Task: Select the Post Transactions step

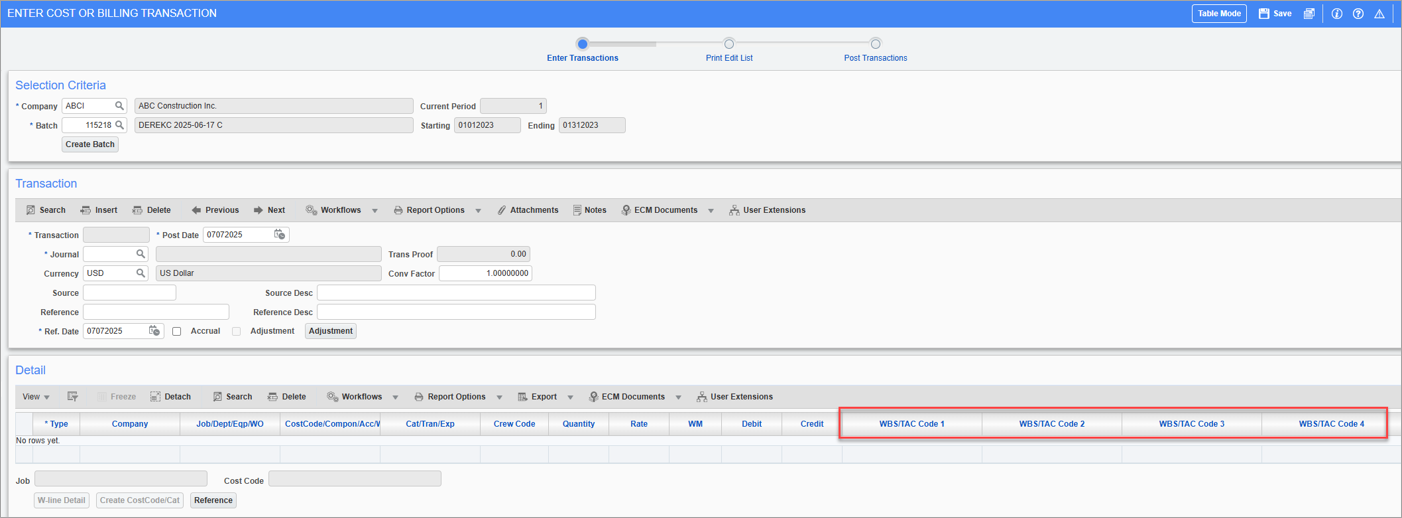Action: (875, 44)
